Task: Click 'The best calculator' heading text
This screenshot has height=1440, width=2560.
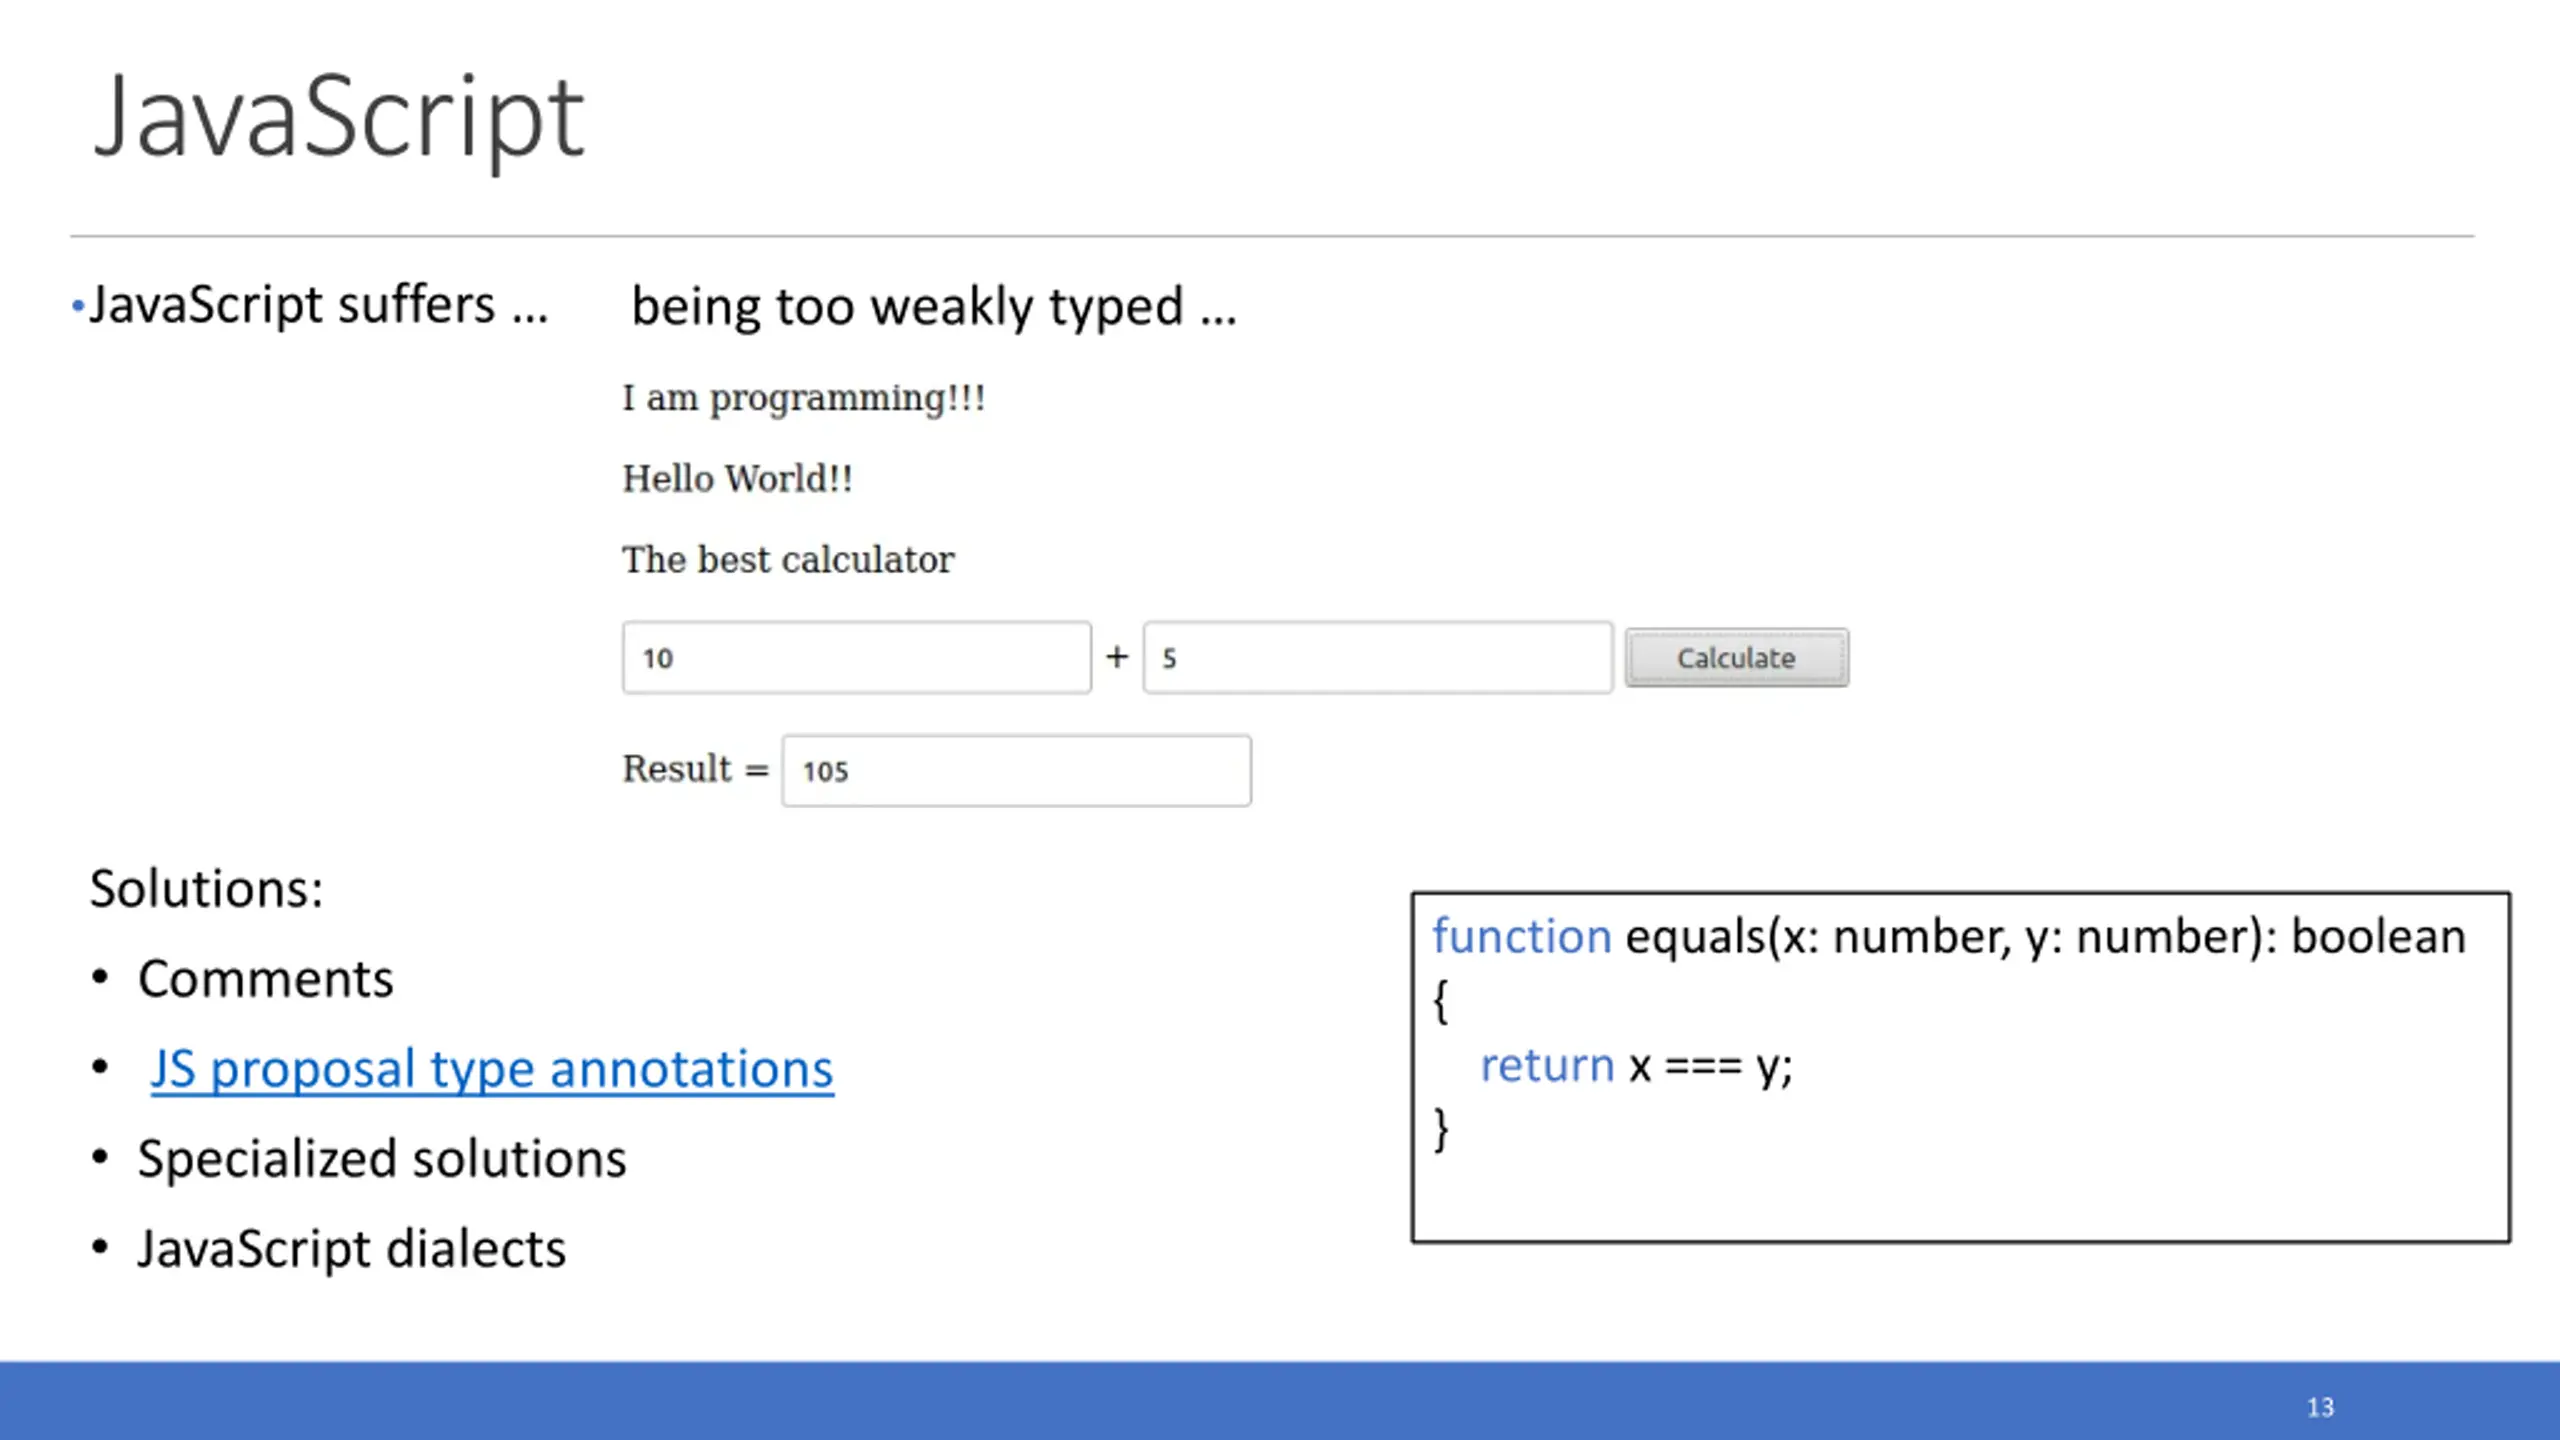Action: 788,560
